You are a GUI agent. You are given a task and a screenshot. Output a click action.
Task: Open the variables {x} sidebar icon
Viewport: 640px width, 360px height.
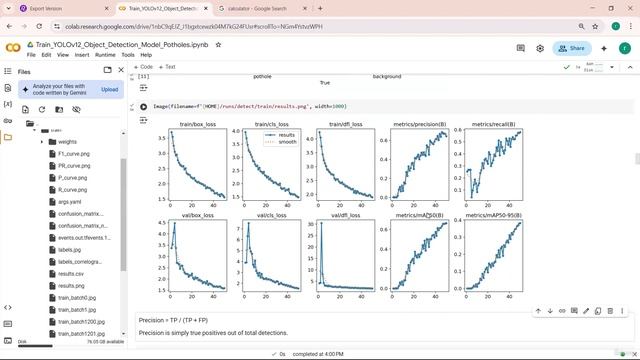click(8, 104)
